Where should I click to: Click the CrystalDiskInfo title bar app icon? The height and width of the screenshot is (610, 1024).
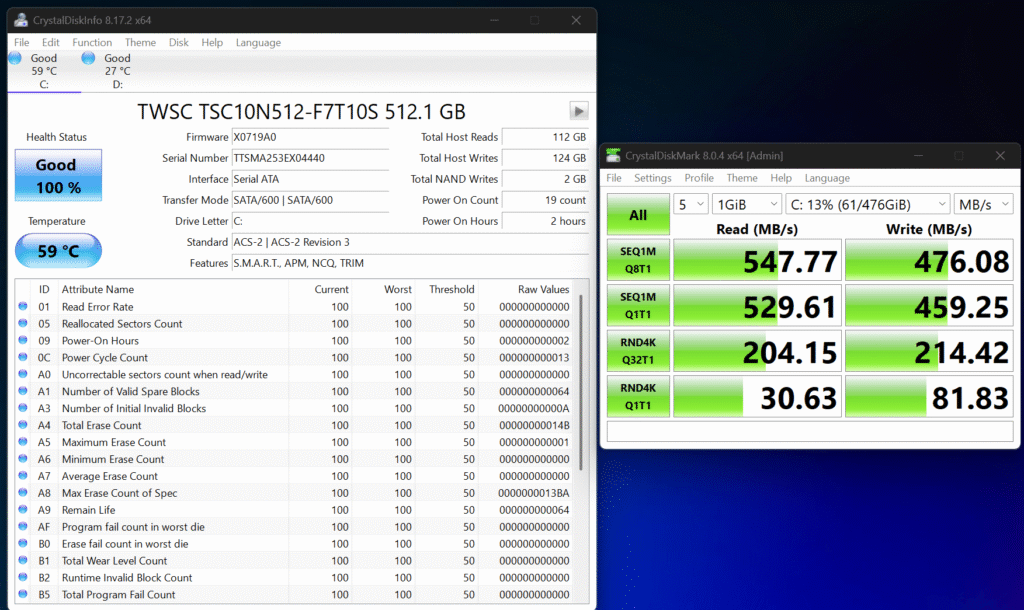(x=21, y=20)
